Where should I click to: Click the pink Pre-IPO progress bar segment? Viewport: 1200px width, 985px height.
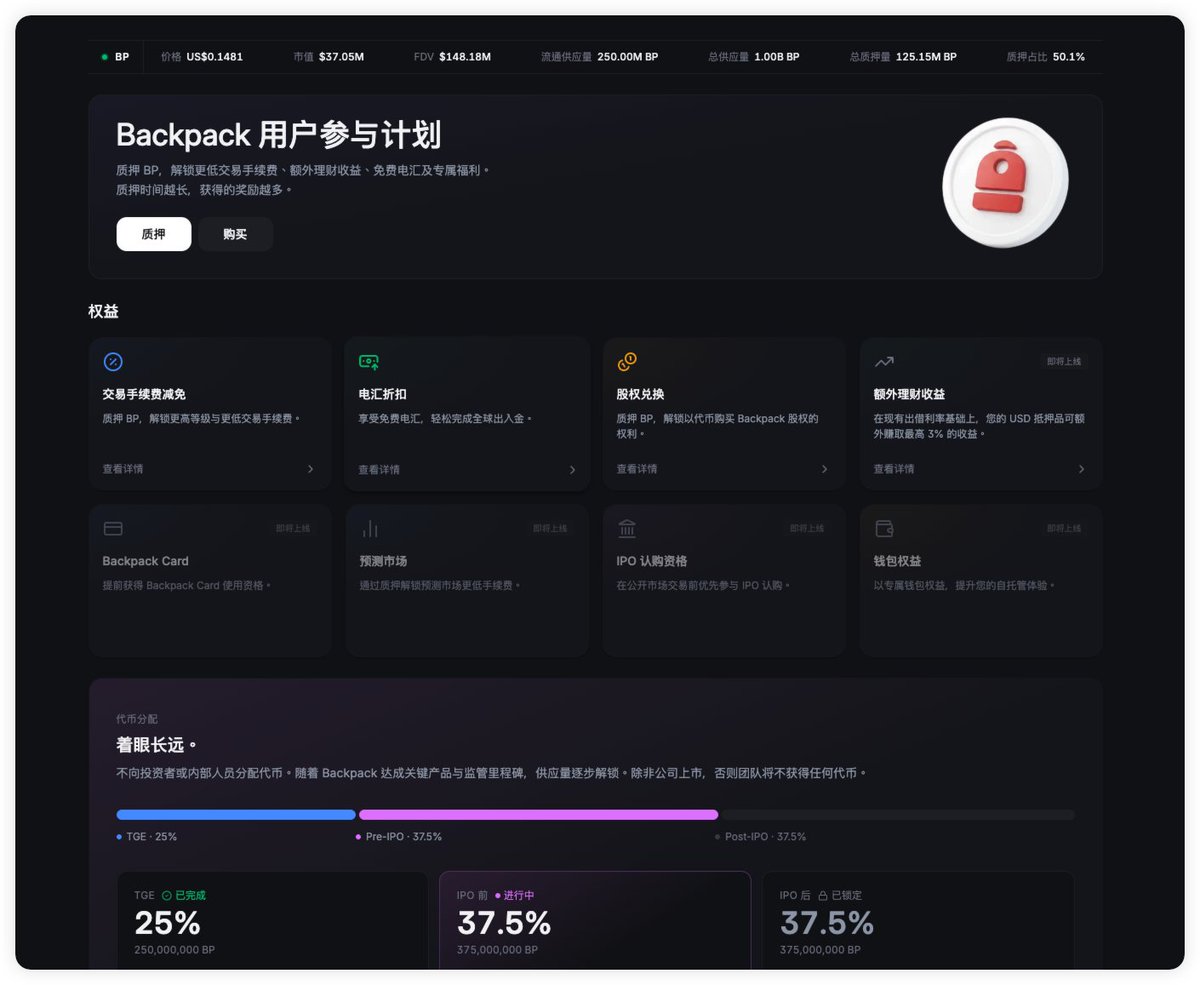click(x=538, y=815)
